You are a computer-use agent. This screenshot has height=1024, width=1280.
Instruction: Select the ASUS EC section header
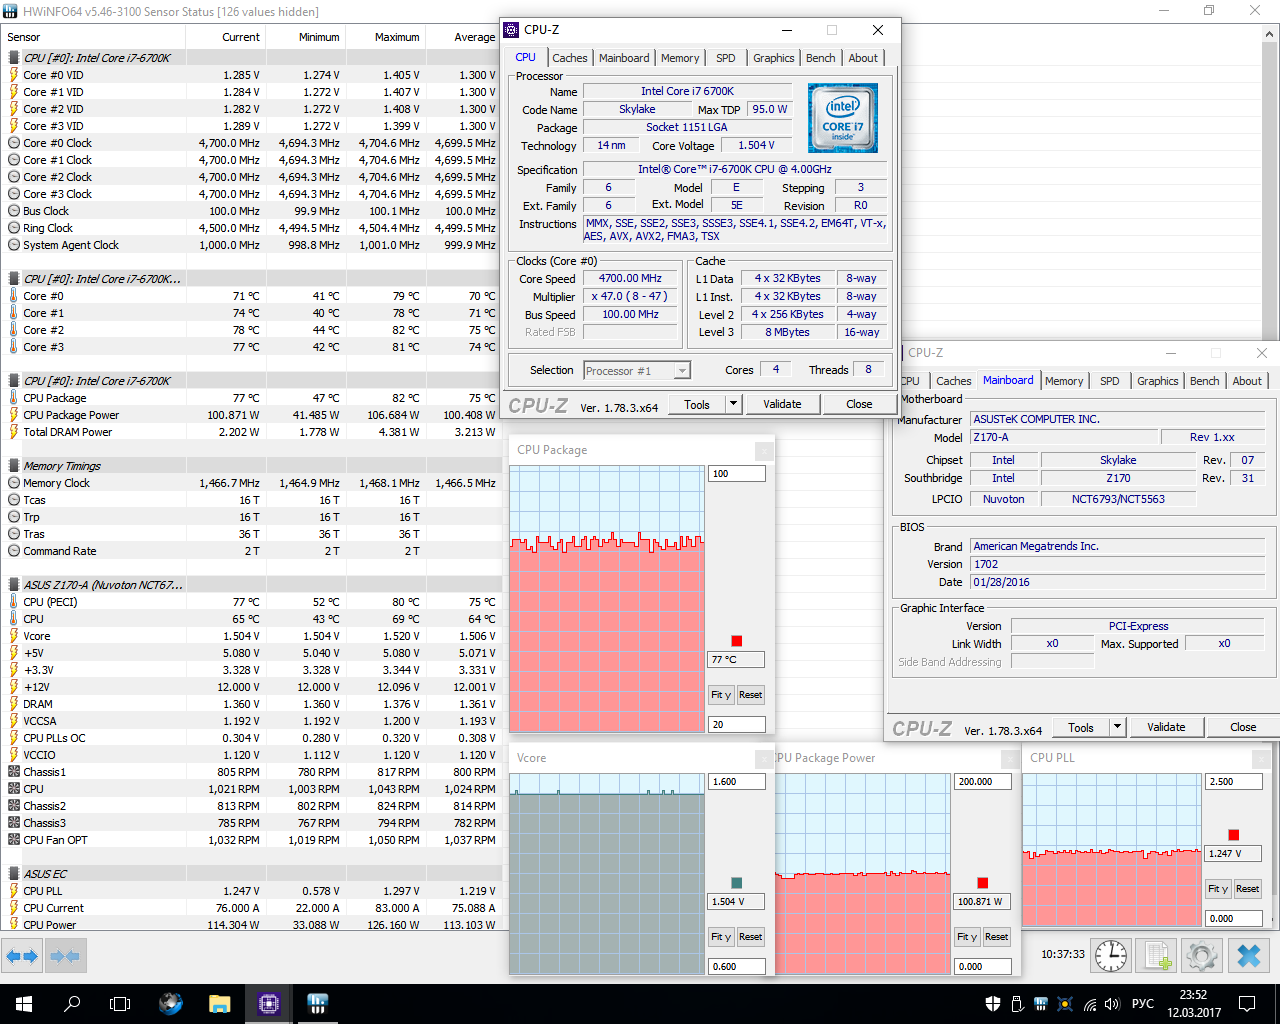[x=250, y=874]
